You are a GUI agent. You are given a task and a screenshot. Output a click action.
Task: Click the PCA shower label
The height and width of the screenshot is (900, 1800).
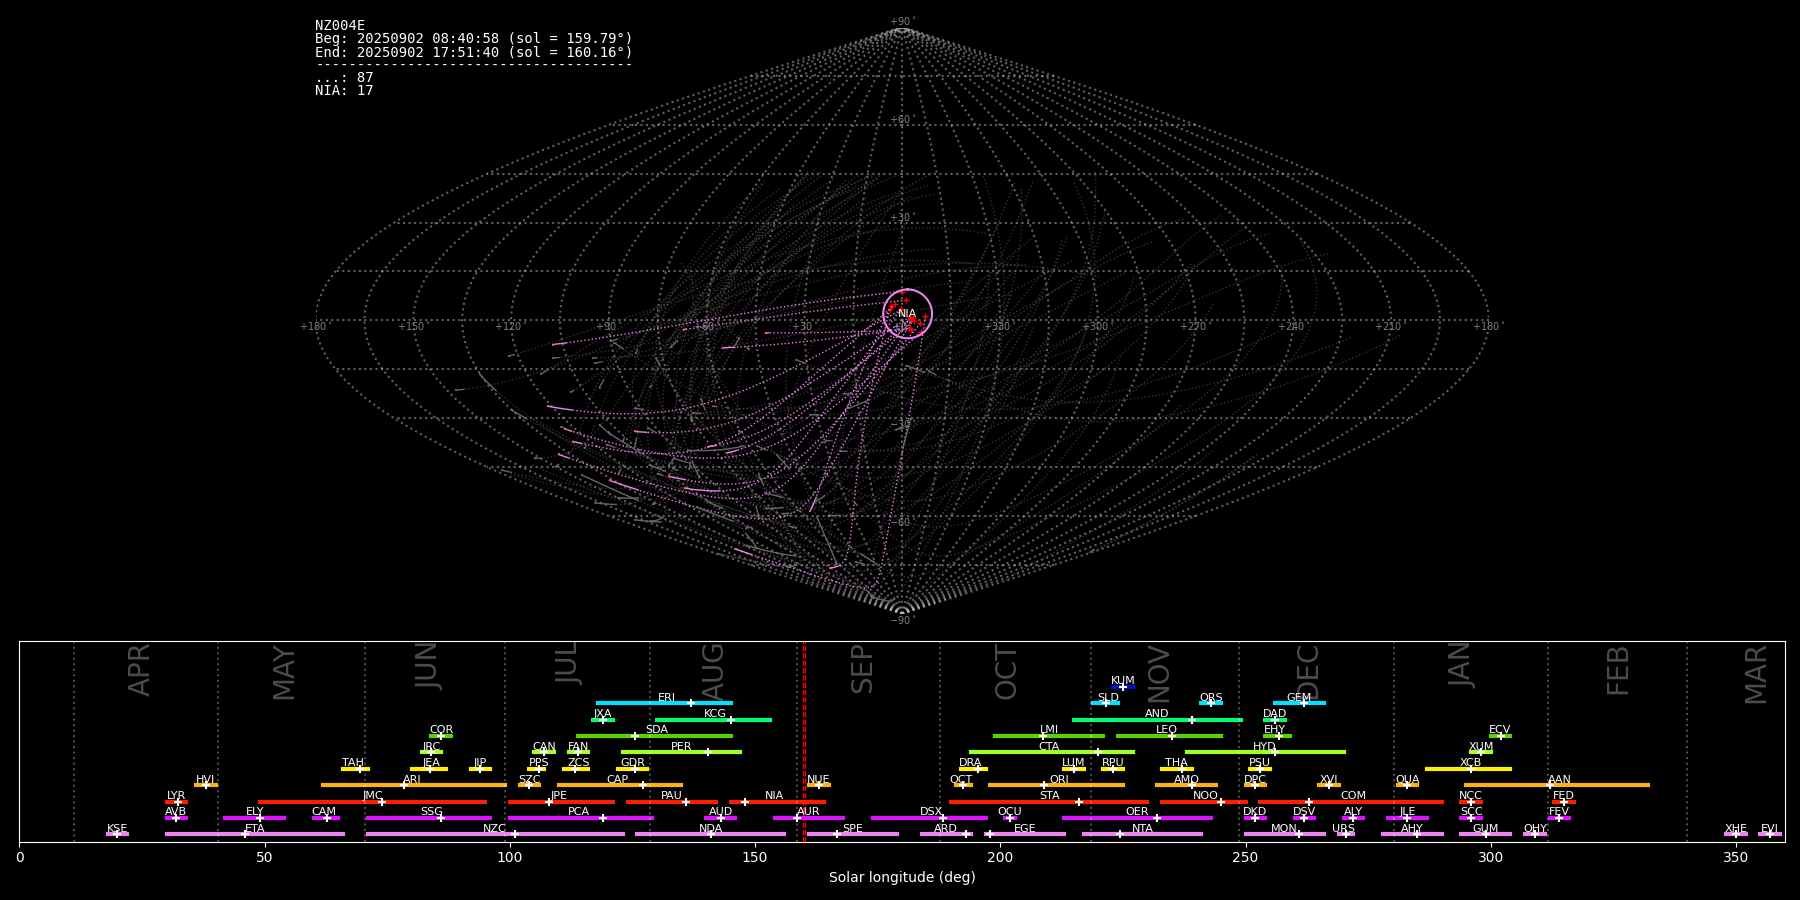click(x=579, y=812)
